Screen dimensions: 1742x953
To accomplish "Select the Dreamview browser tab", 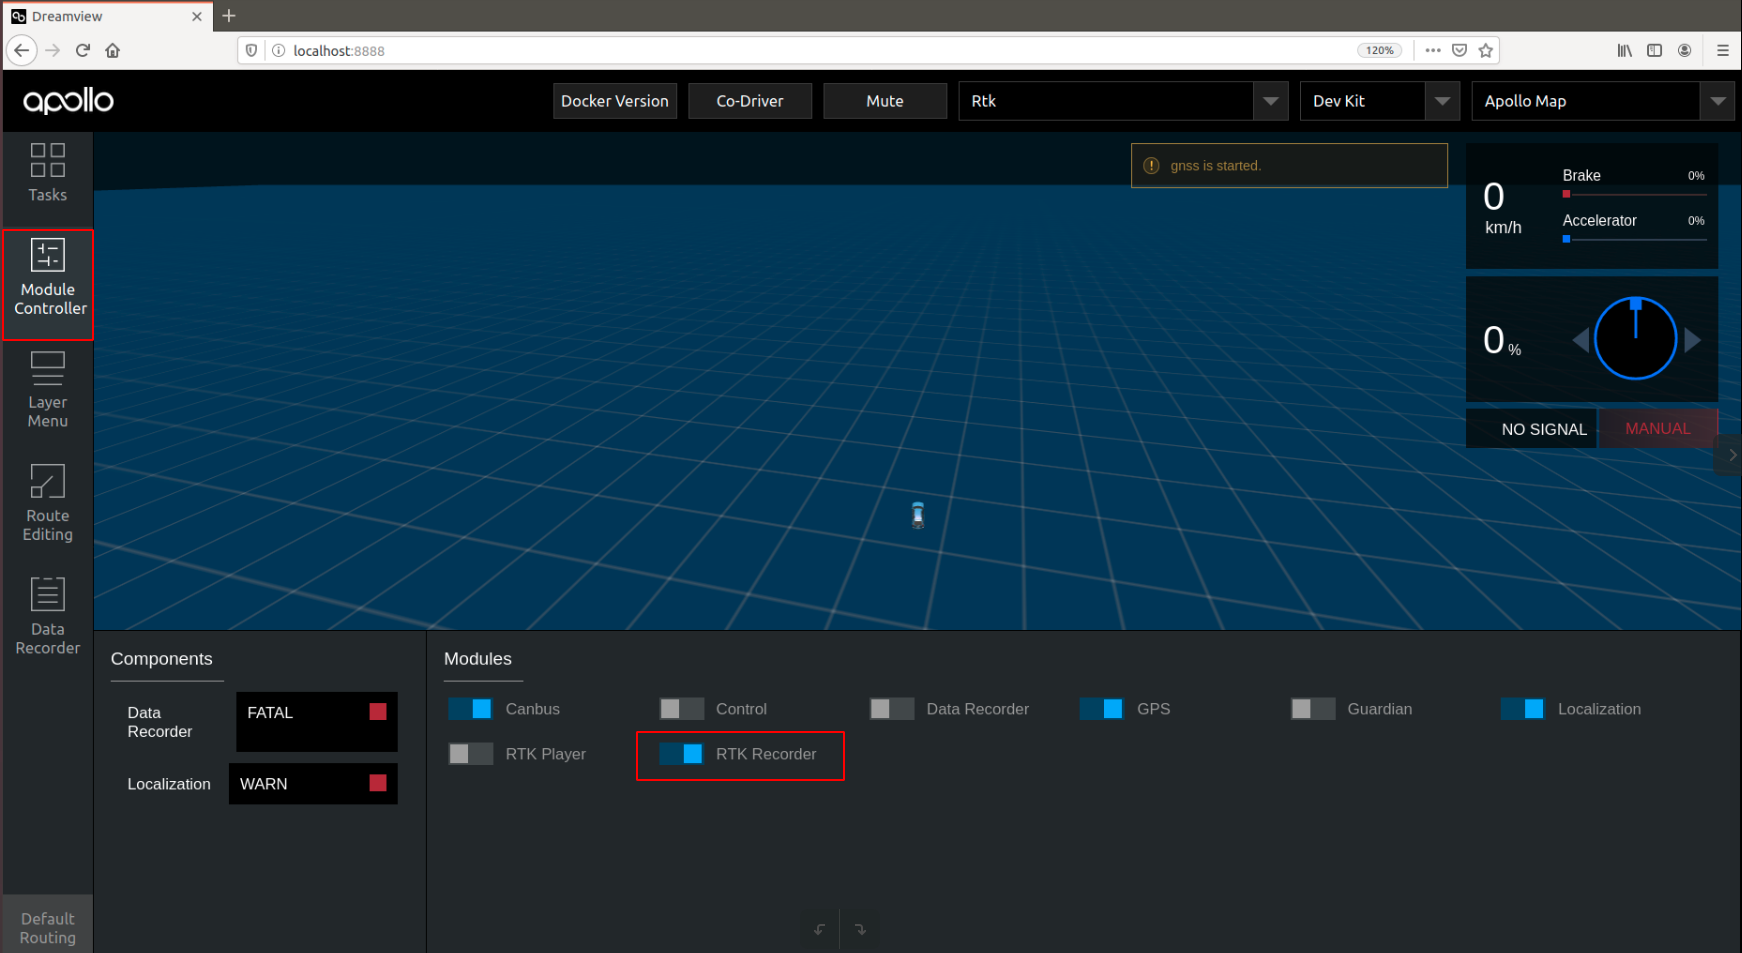I will 106,16.
